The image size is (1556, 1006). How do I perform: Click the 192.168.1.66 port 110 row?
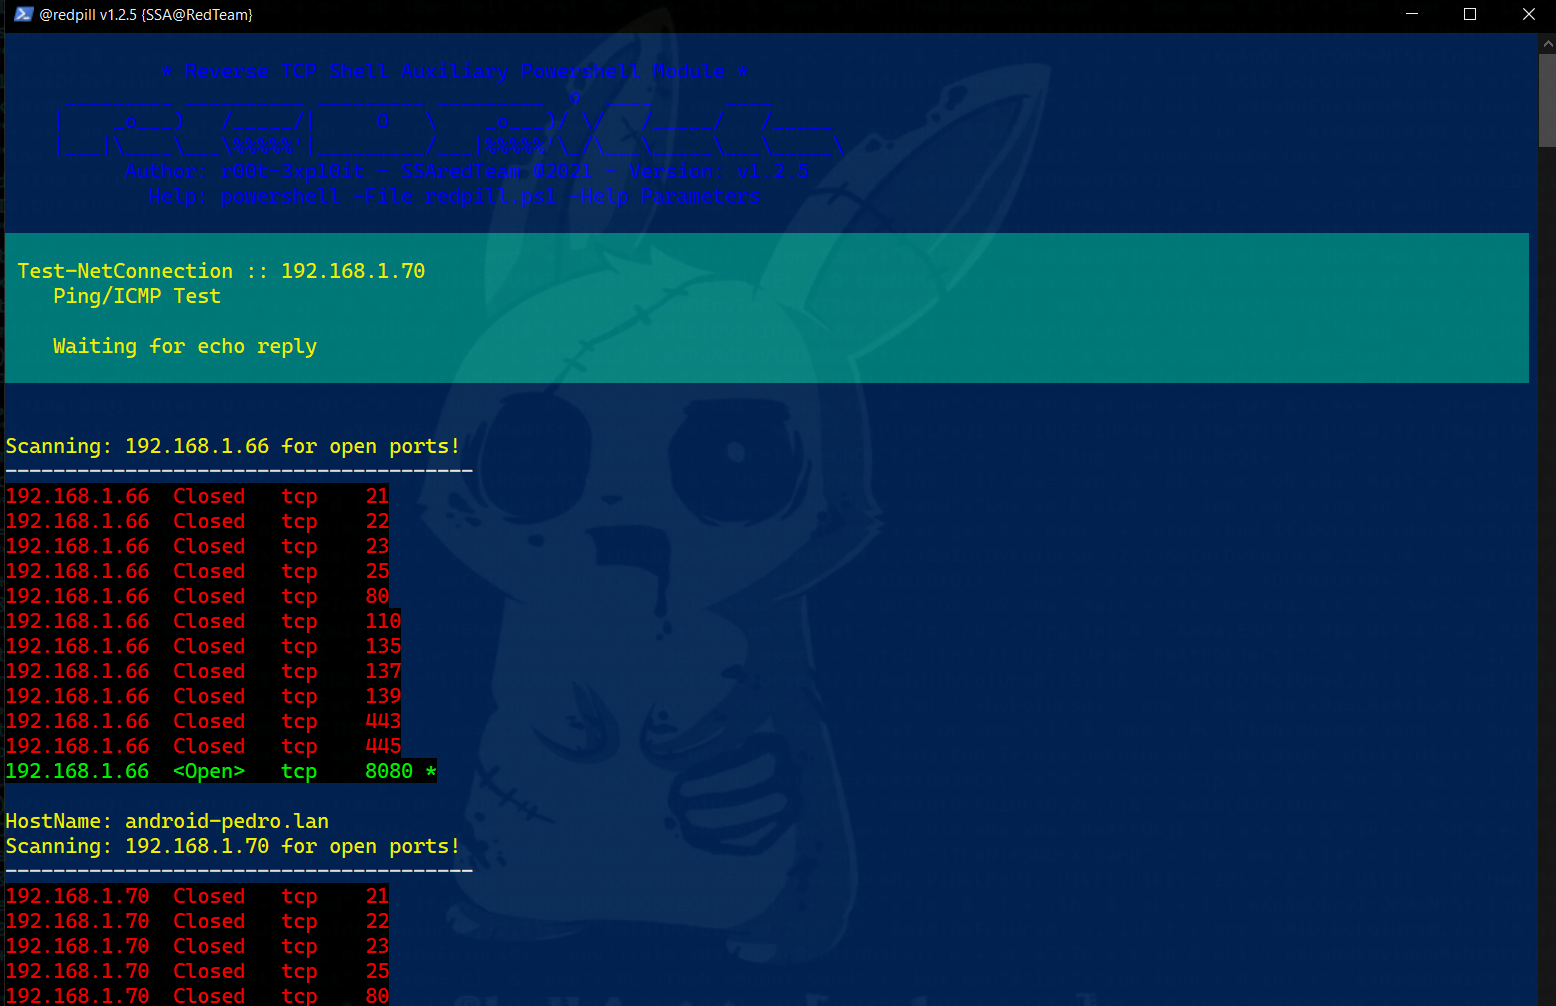point(203,621)
